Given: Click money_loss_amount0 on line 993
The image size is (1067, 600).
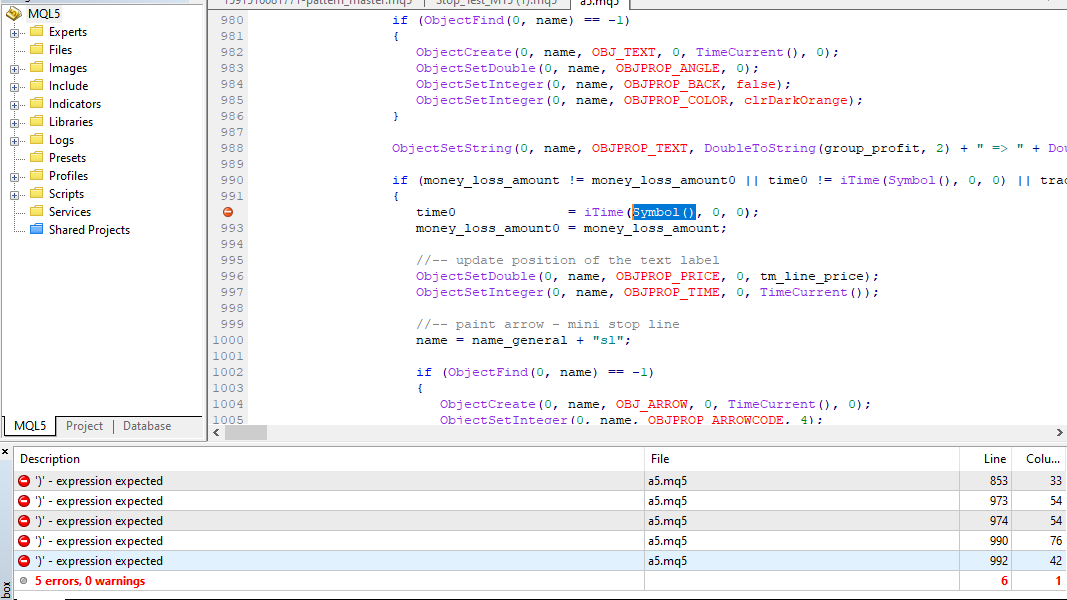Looking at the screenshot, I should [487, 229].
